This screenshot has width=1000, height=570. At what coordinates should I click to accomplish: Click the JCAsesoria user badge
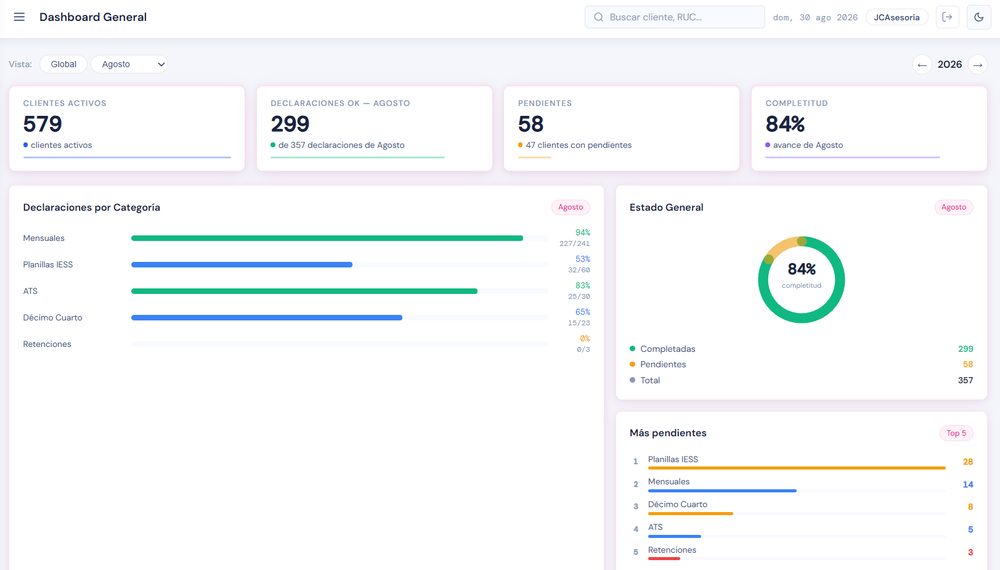coord(896,17)
